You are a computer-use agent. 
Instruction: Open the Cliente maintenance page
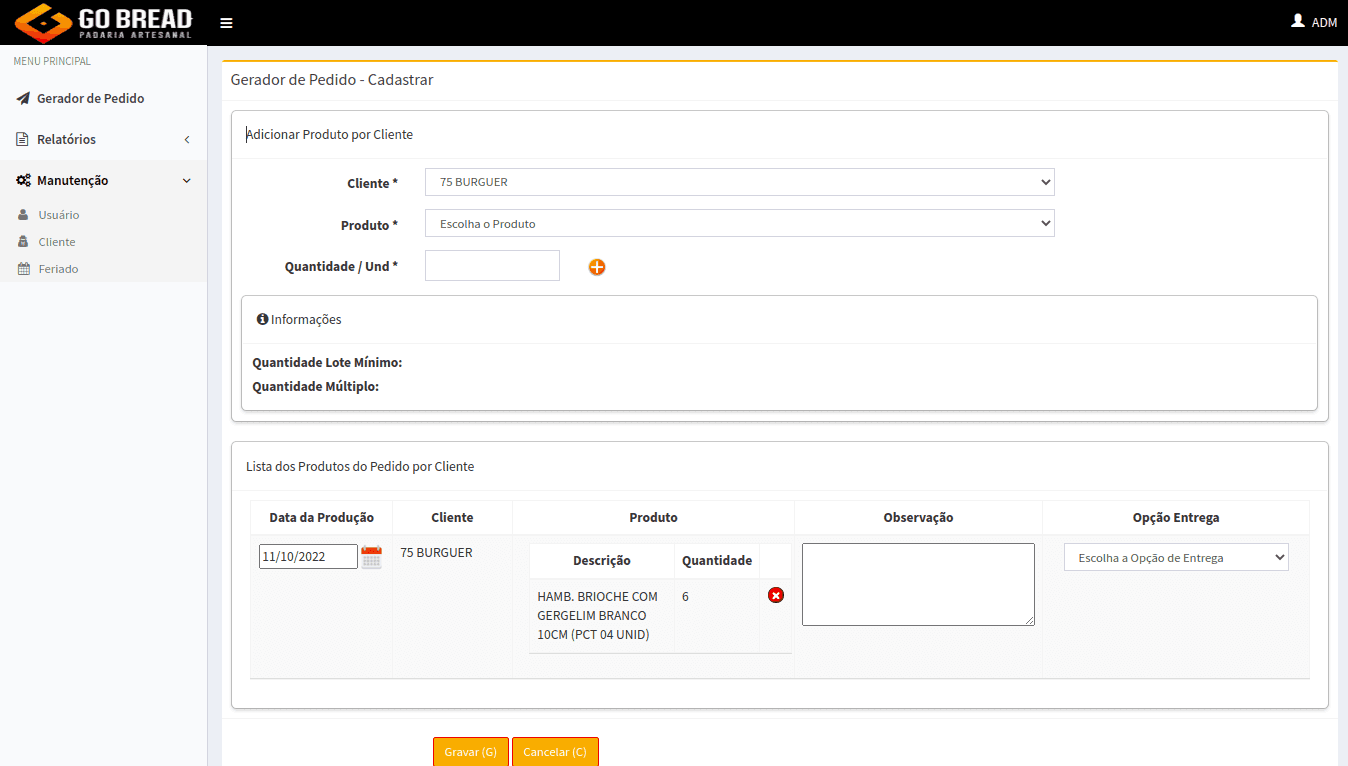(57, 242)
